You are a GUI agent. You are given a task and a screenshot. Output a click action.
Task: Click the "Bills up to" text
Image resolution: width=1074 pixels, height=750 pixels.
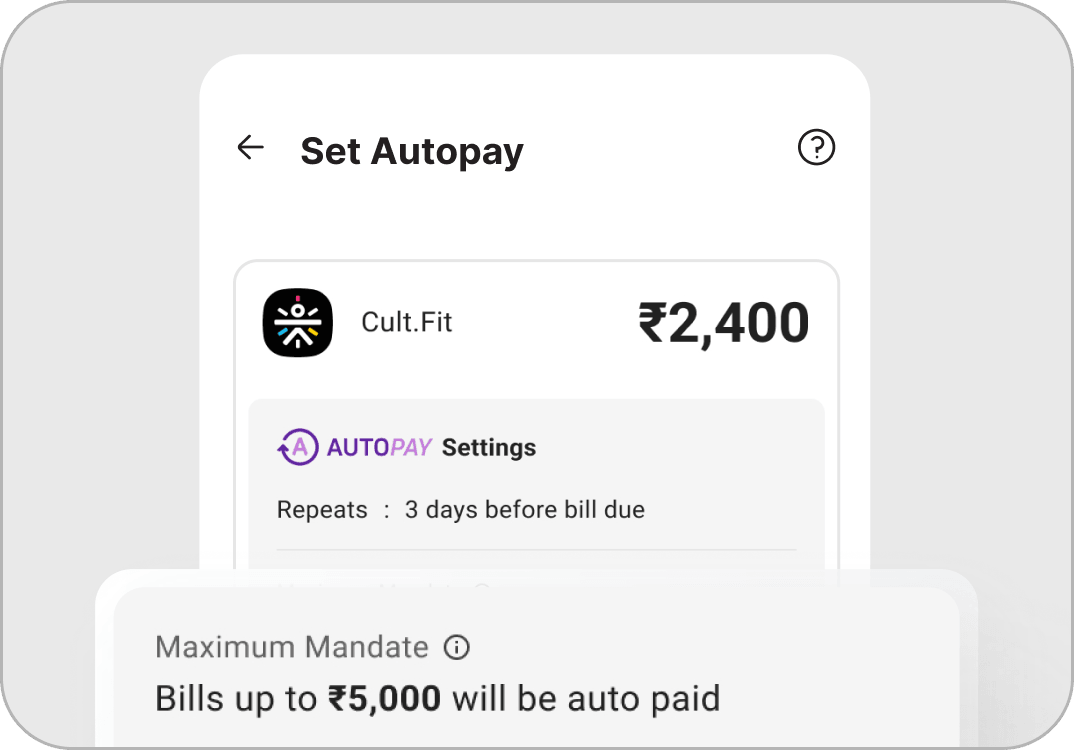[x=236, y=698]
